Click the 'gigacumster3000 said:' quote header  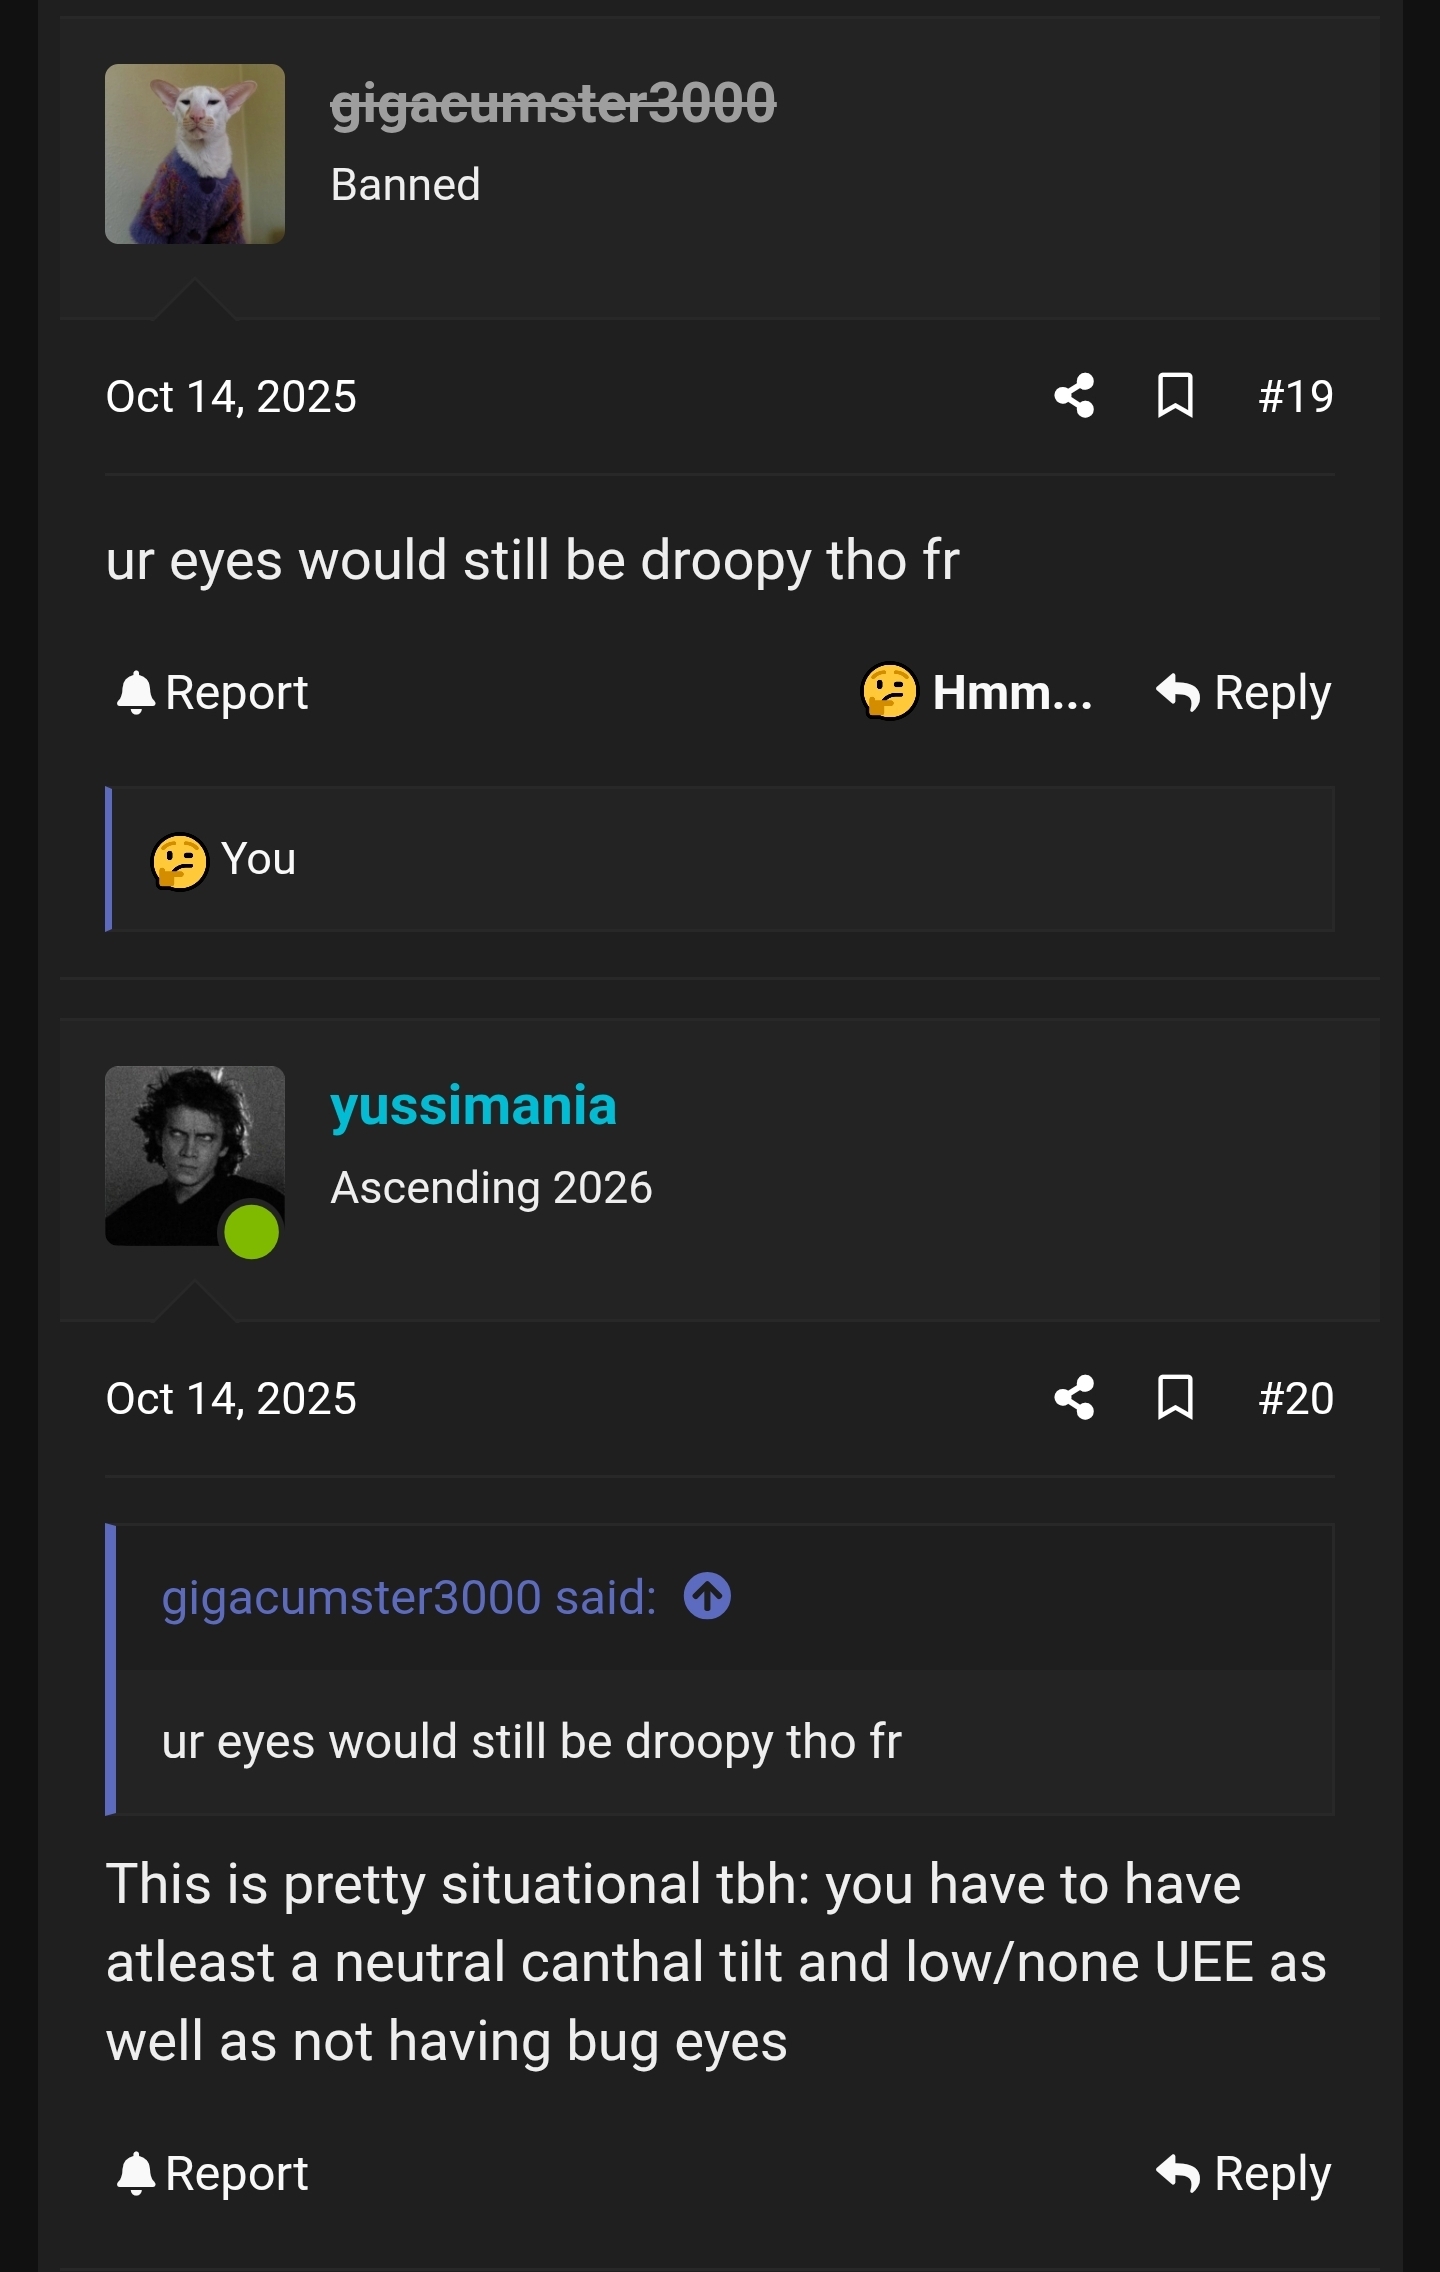tap(409, 1597)
